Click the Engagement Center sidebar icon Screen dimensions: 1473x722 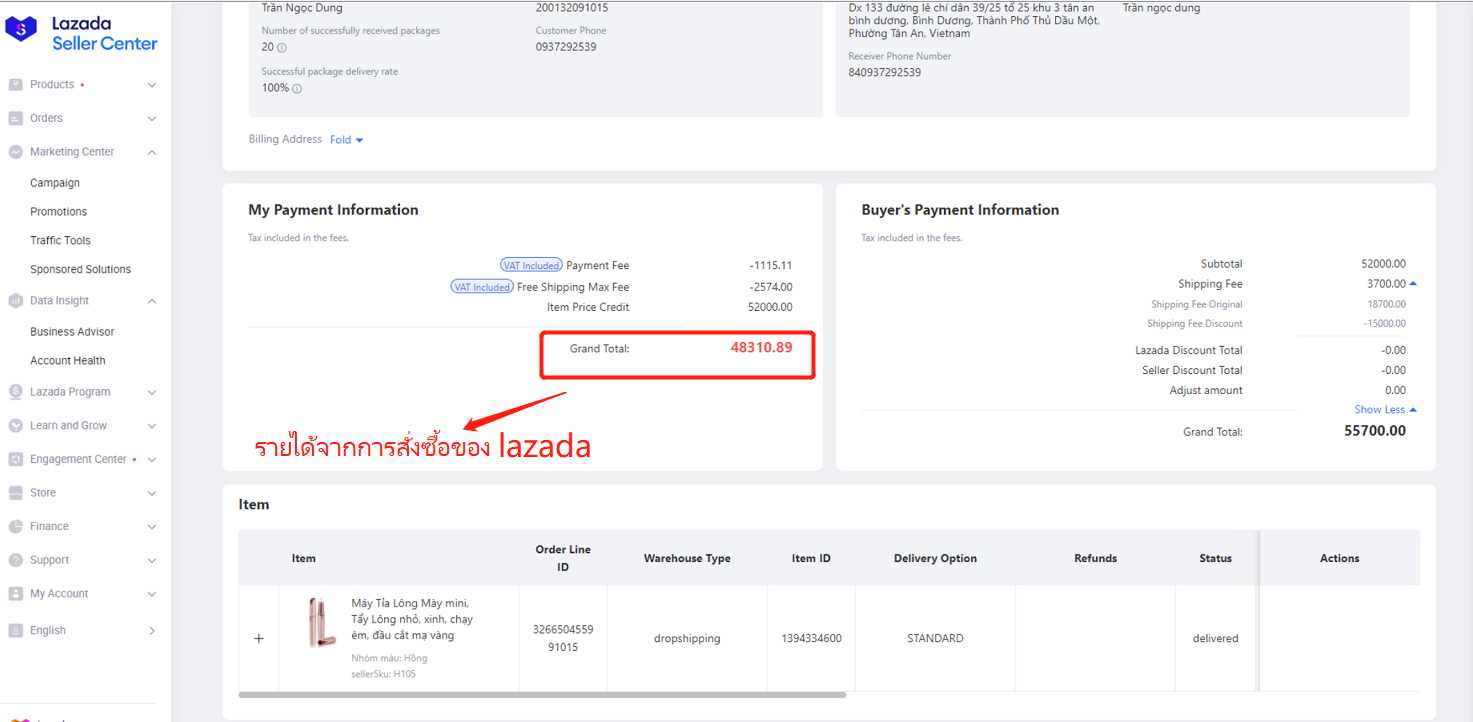point(15,460)
